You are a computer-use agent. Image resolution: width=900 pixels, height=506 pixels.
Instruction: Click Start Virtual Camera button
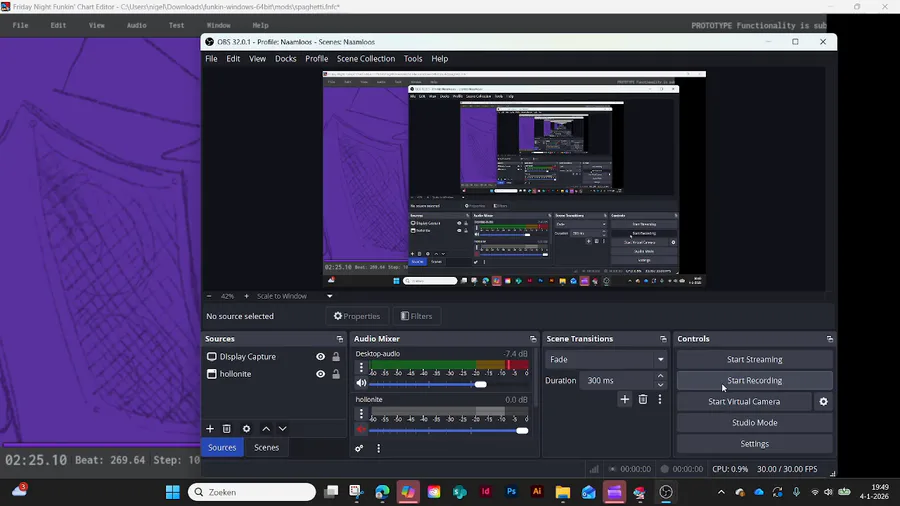point(744,402)
